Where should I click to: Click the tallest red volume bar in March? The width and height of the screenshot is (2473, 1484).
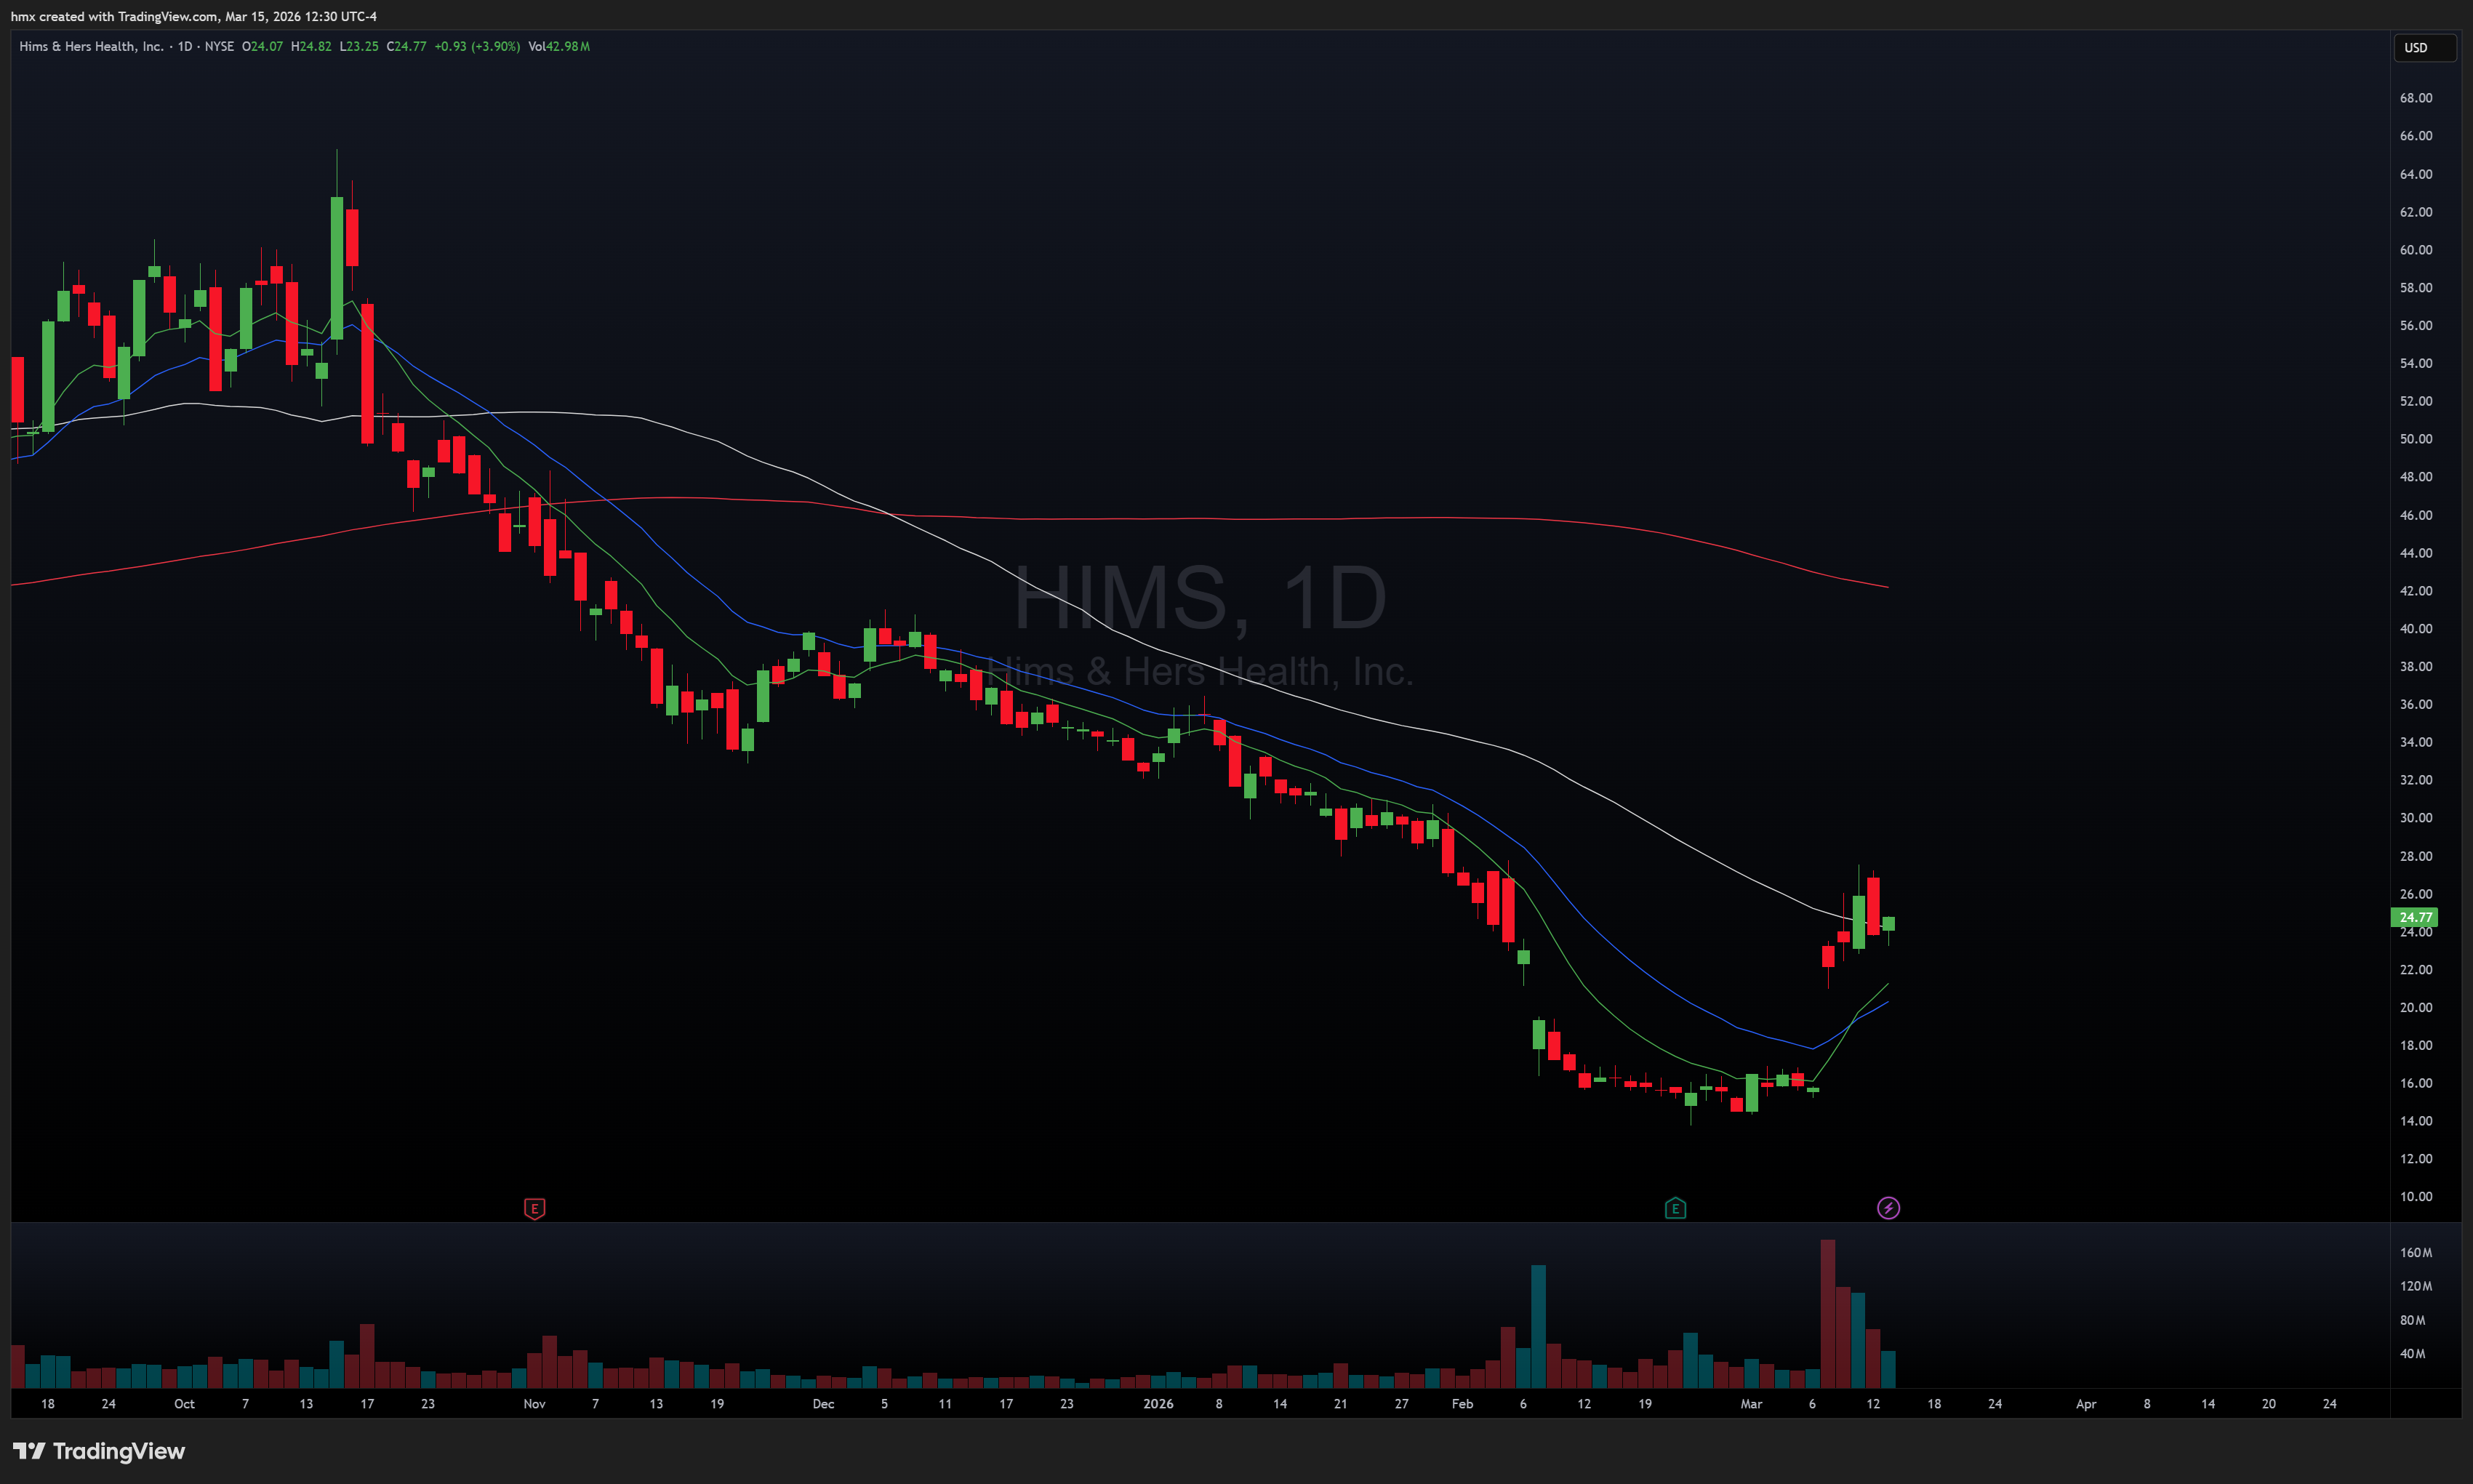click(x=1827, y=1312)
